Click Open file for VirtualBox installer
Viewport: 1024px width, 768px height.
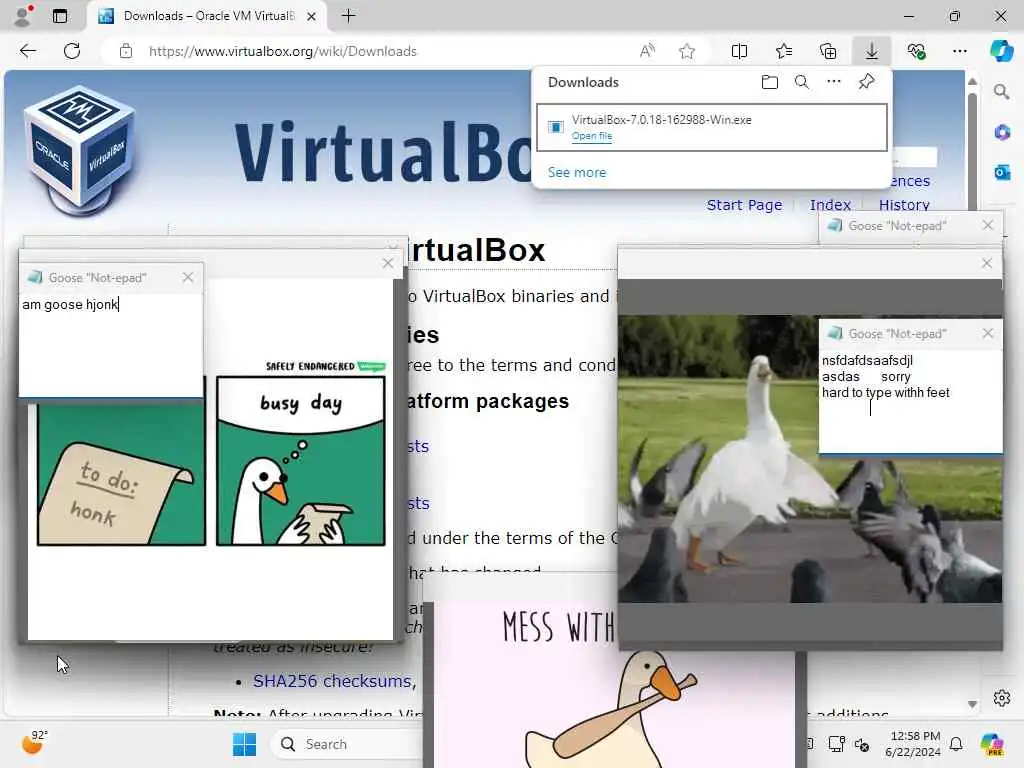(x=592, y=136)
